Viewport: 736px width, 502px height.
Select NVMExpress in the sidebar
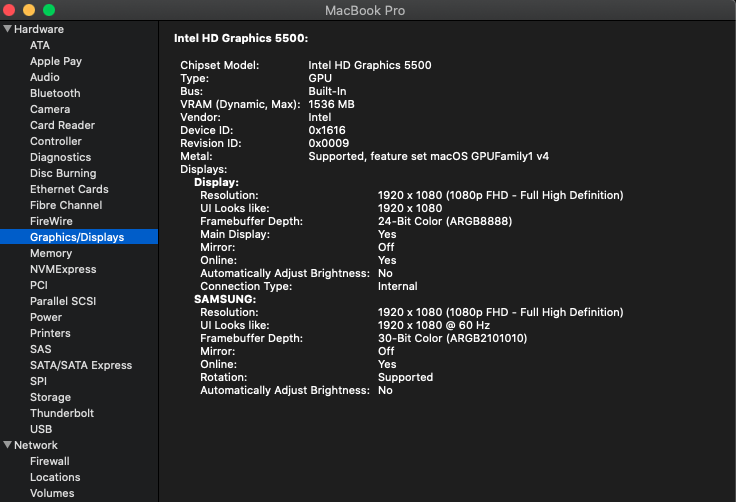(63, 269)
